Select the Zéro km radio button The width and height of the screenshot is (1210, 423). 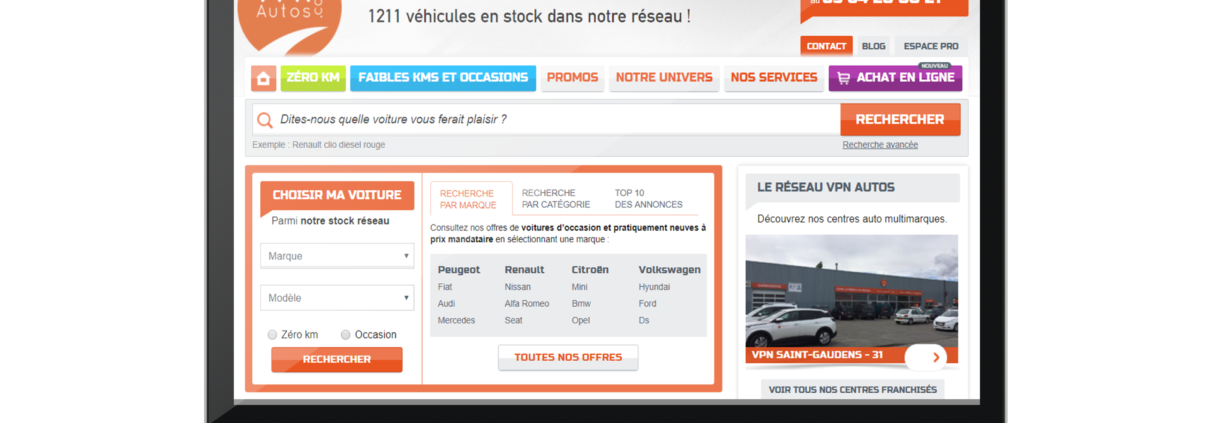tap(272, 335)
